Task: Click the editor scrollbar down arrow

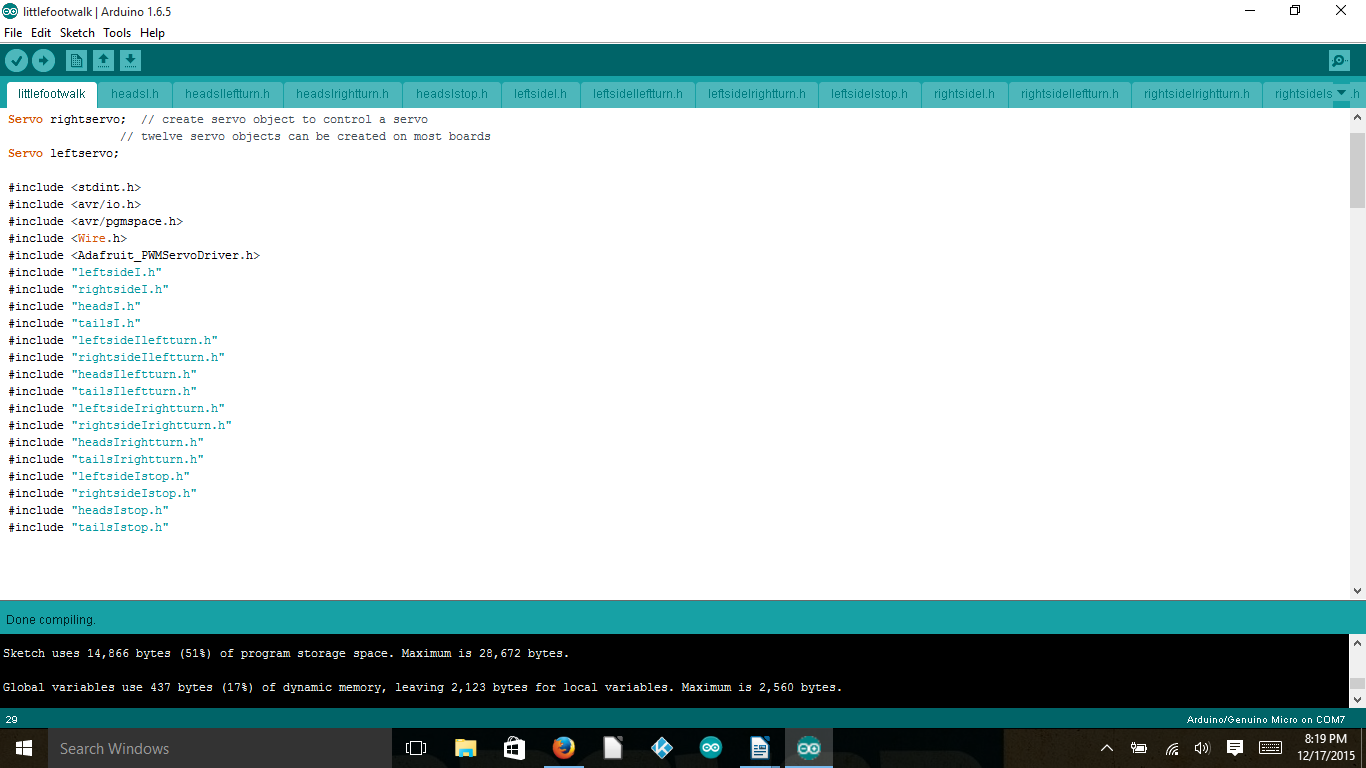Action: 1357,590
